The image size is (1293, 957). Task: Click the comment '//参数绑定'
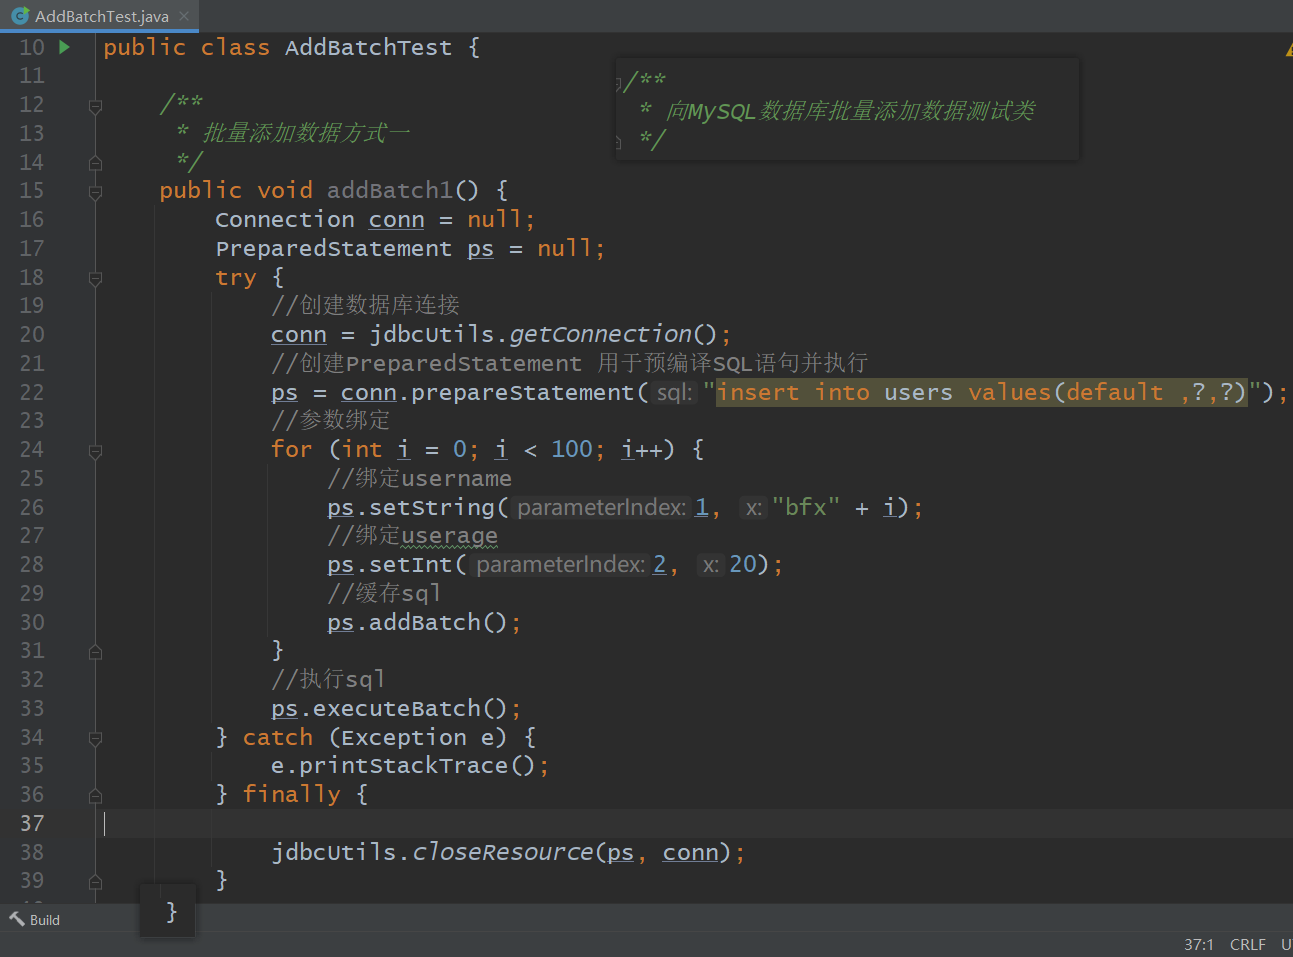pos(331,421)
